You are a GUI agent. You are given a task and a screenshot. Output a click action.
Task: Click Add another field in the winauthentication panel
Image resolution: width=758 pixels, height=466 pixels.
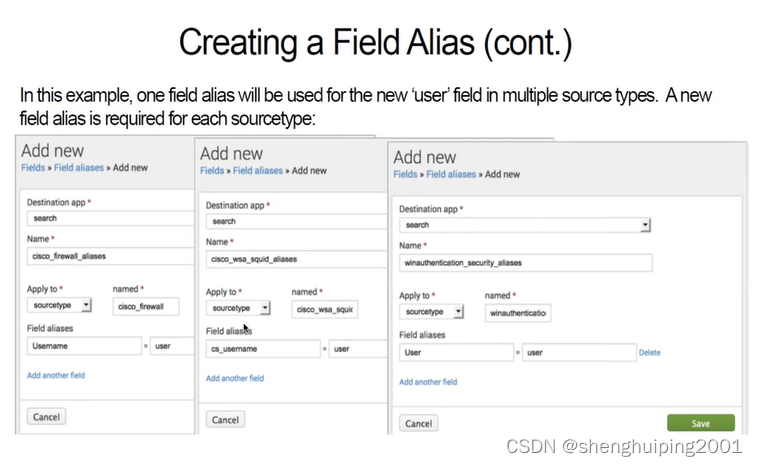click(x=428, y=382)
